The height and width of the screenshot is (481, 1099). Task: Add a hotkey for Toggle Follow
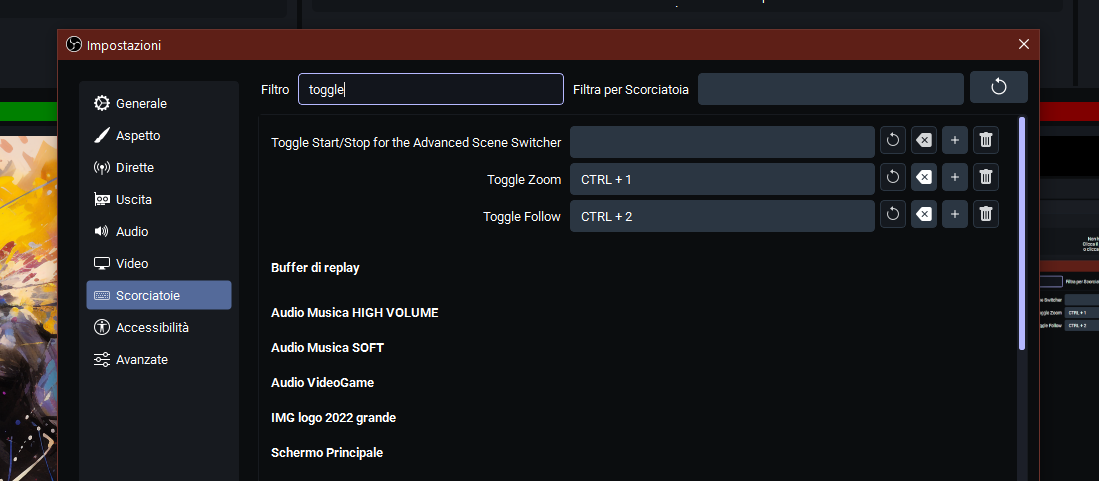(x=955, y=215)
